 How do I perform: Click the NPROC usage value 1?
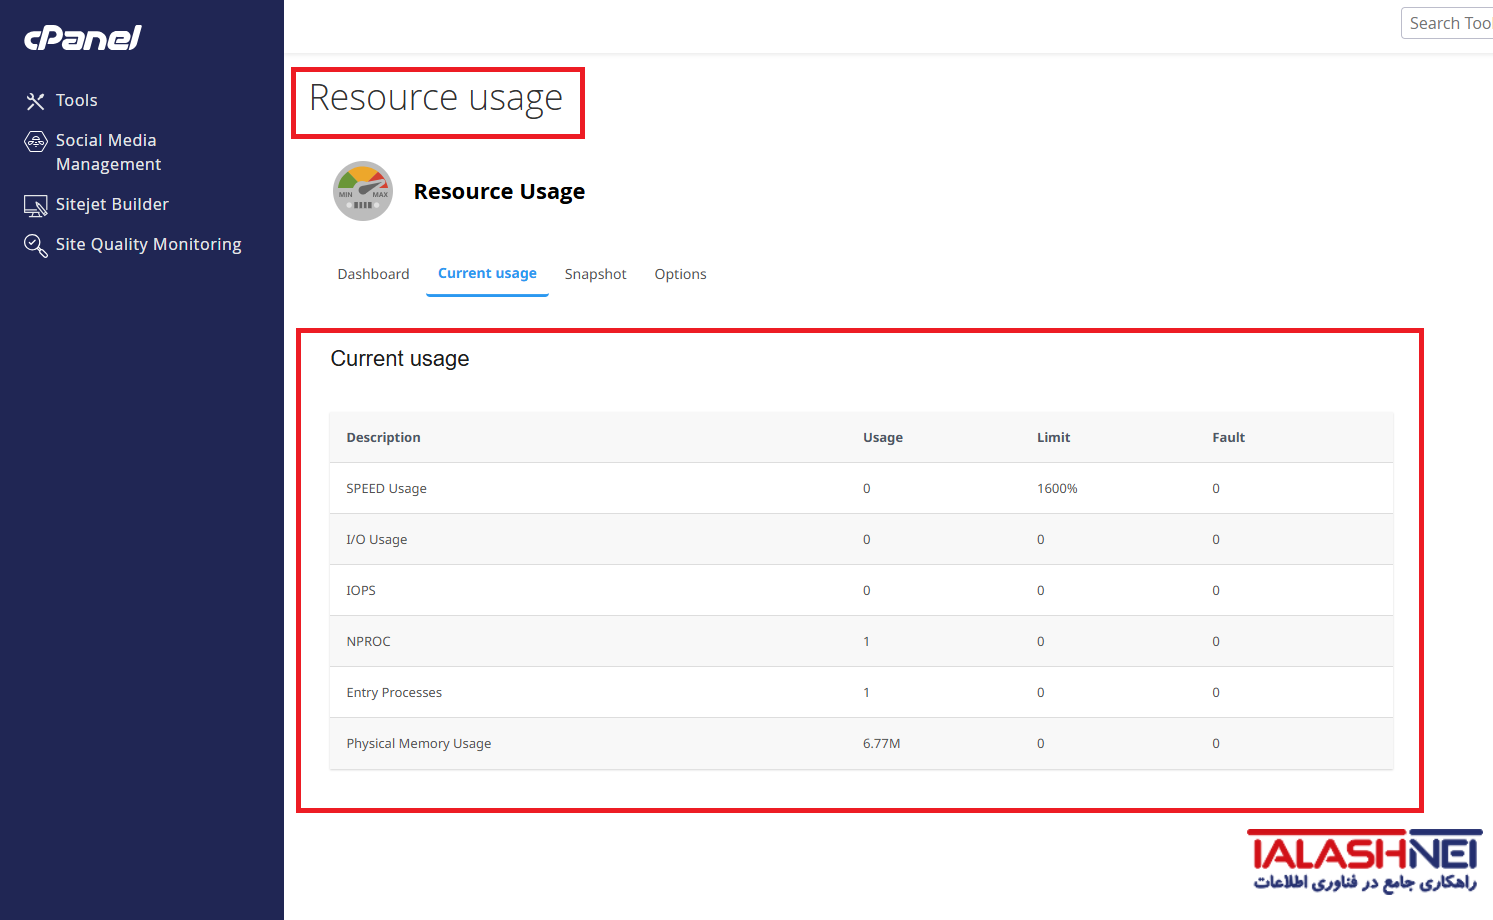(x=866, y=641)
